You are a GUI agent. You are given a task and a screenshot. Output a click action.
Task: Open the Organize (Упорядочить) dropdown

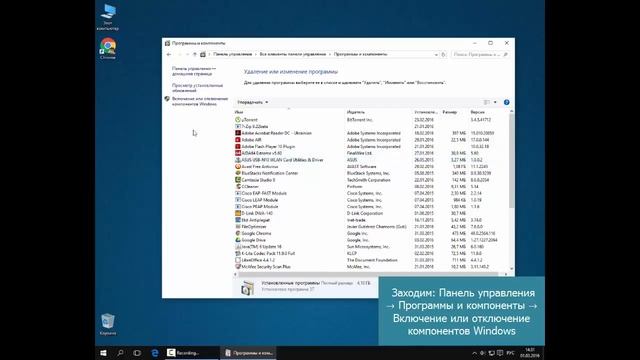(x=253, y=102)
